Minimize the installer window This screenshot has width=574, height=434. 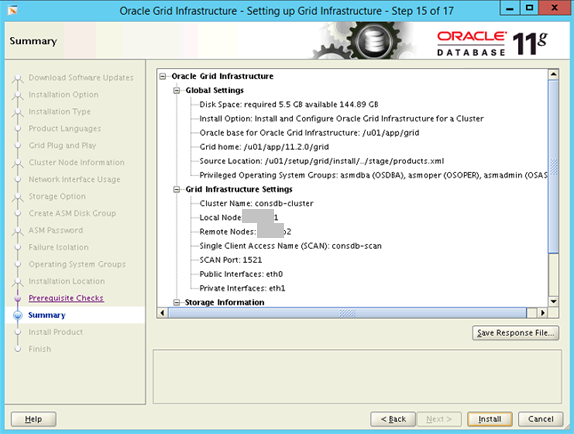510,8
